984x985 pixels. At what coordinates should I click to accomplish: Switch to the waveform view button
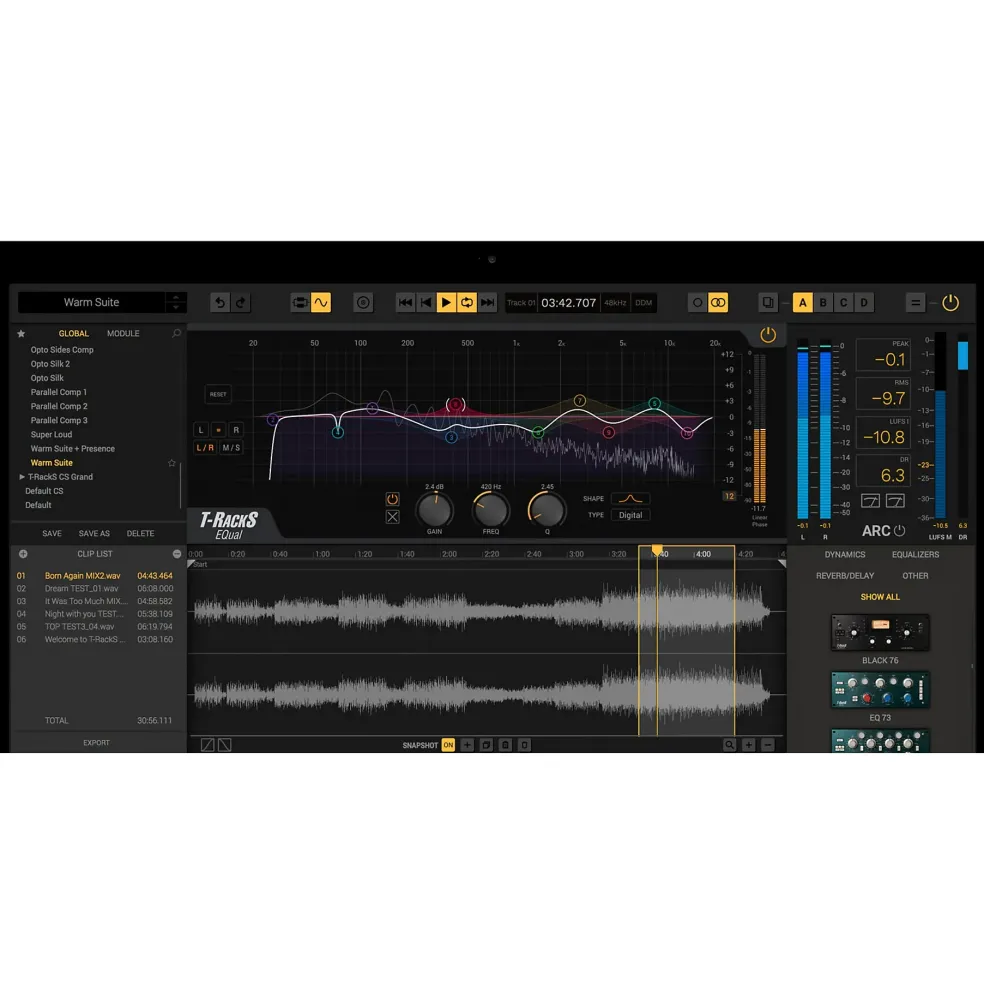[321, 303]
